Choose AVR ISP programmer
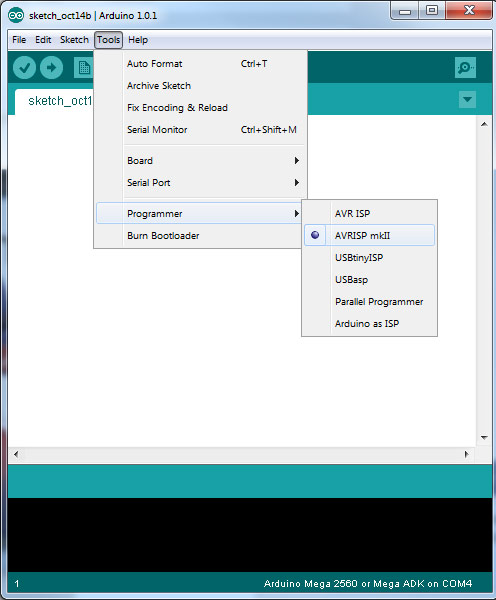 coord(369,214)
